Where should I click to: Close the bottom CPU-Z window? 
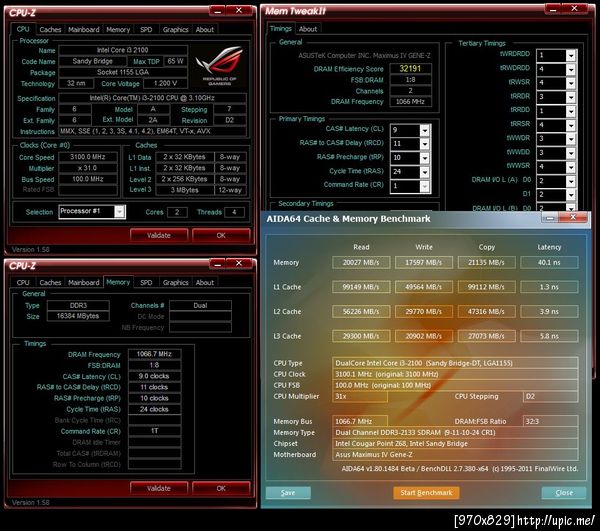(x=239, y=264)
